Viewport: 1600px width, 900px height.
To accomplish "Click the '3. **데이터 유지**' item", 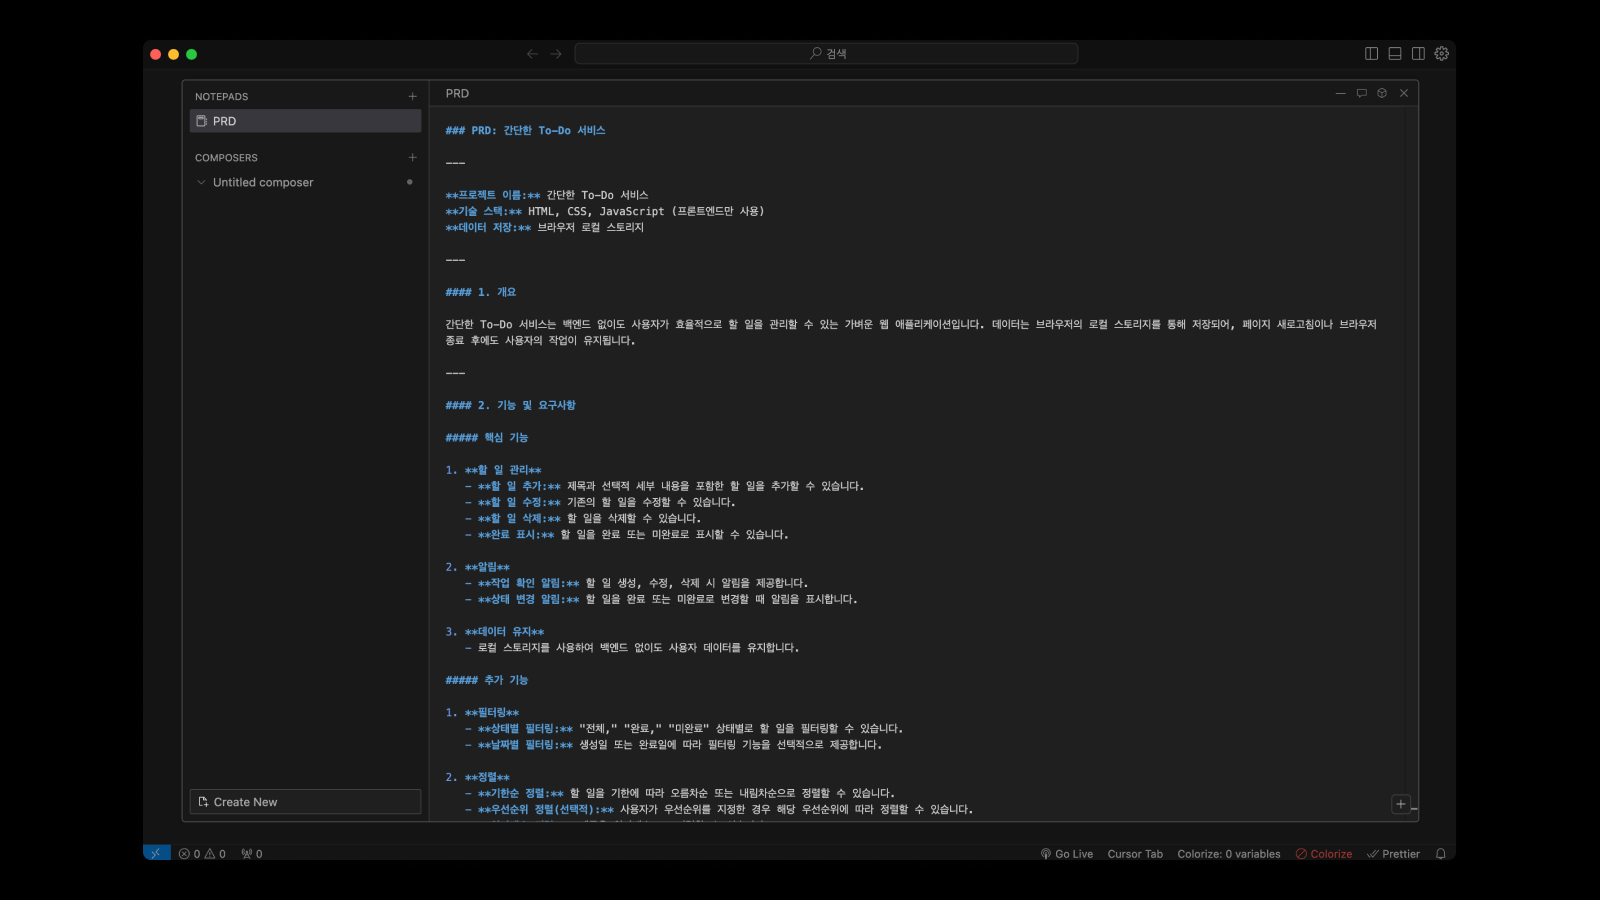I will pyautogui.click(x=495, y=632).
